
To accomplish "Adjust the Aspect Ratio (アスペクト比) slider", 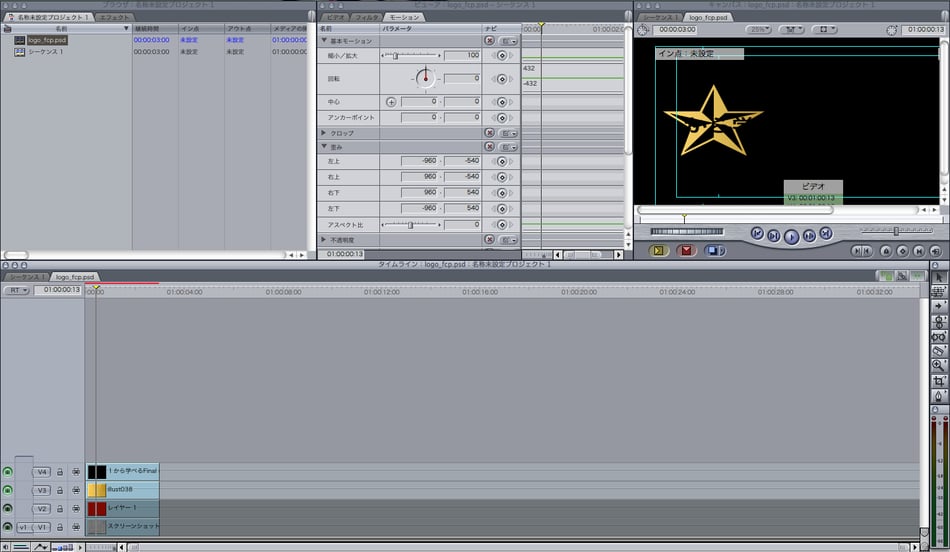I will pyautogui.click(x=411, y=225).
